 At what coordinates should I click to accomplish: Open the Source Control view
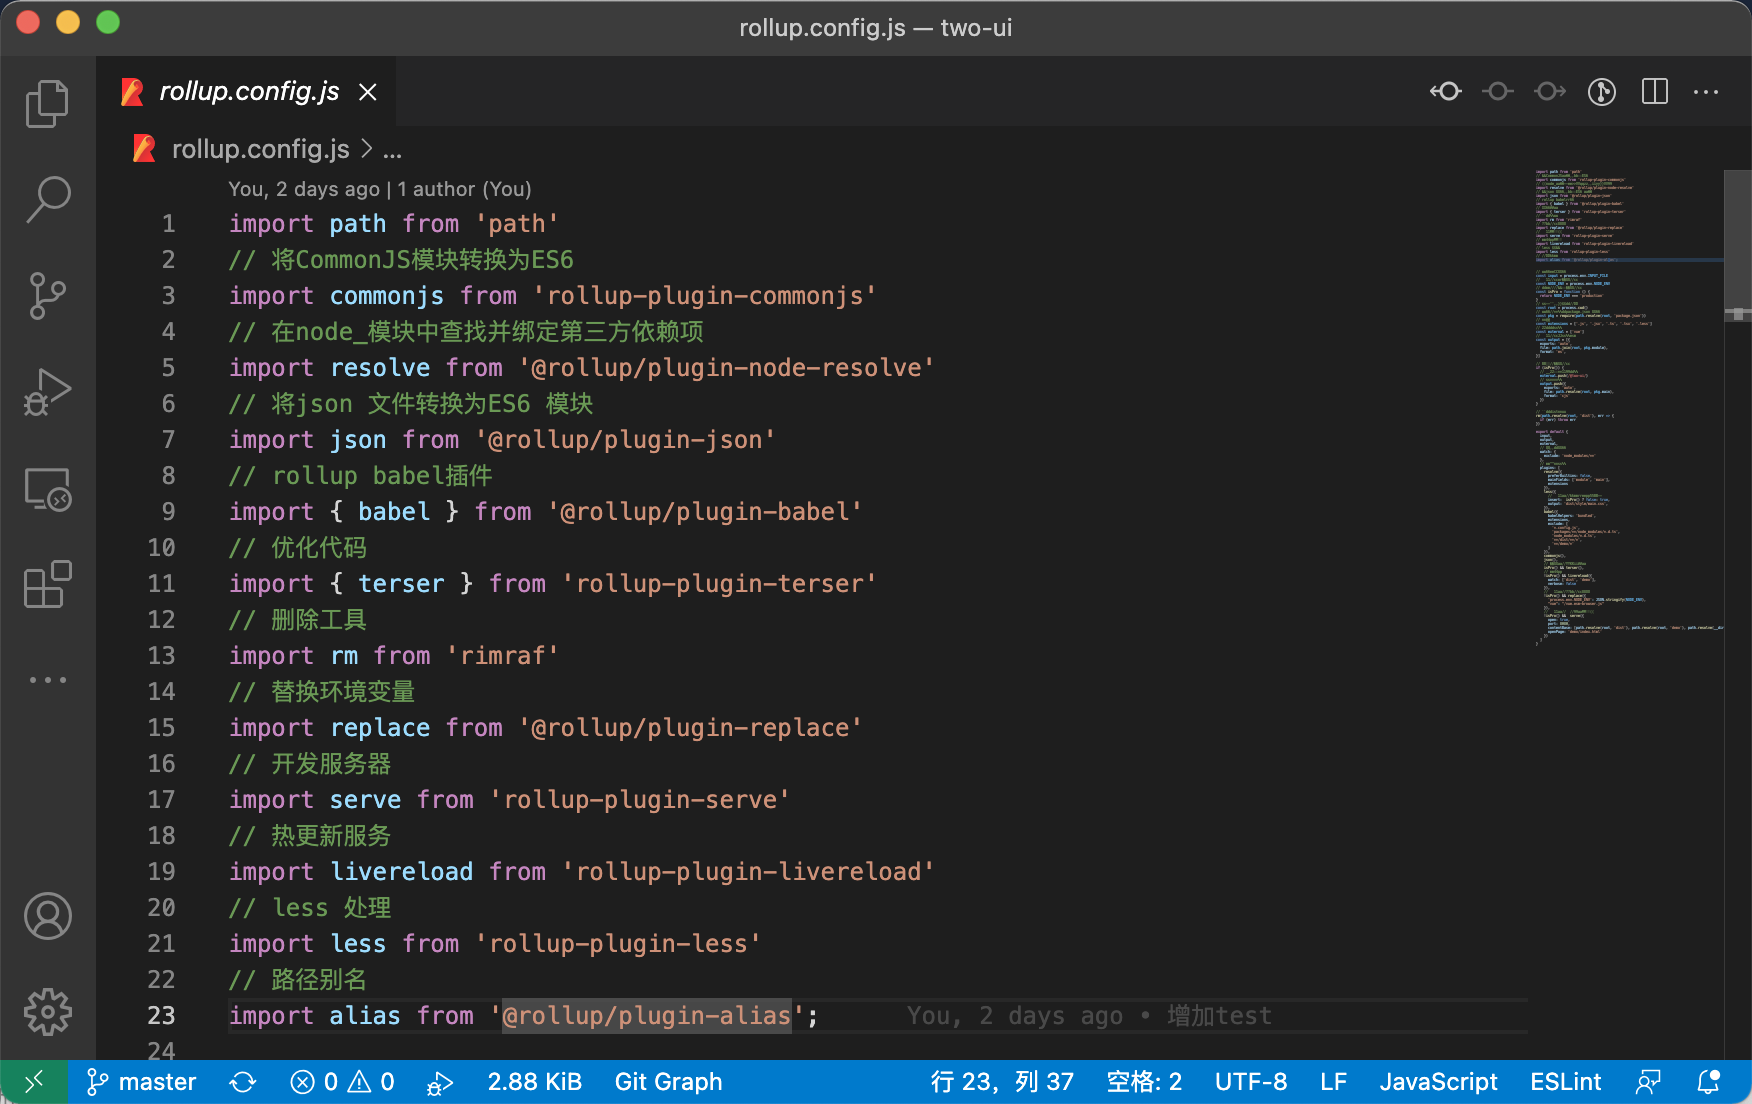tap(47, 296)
